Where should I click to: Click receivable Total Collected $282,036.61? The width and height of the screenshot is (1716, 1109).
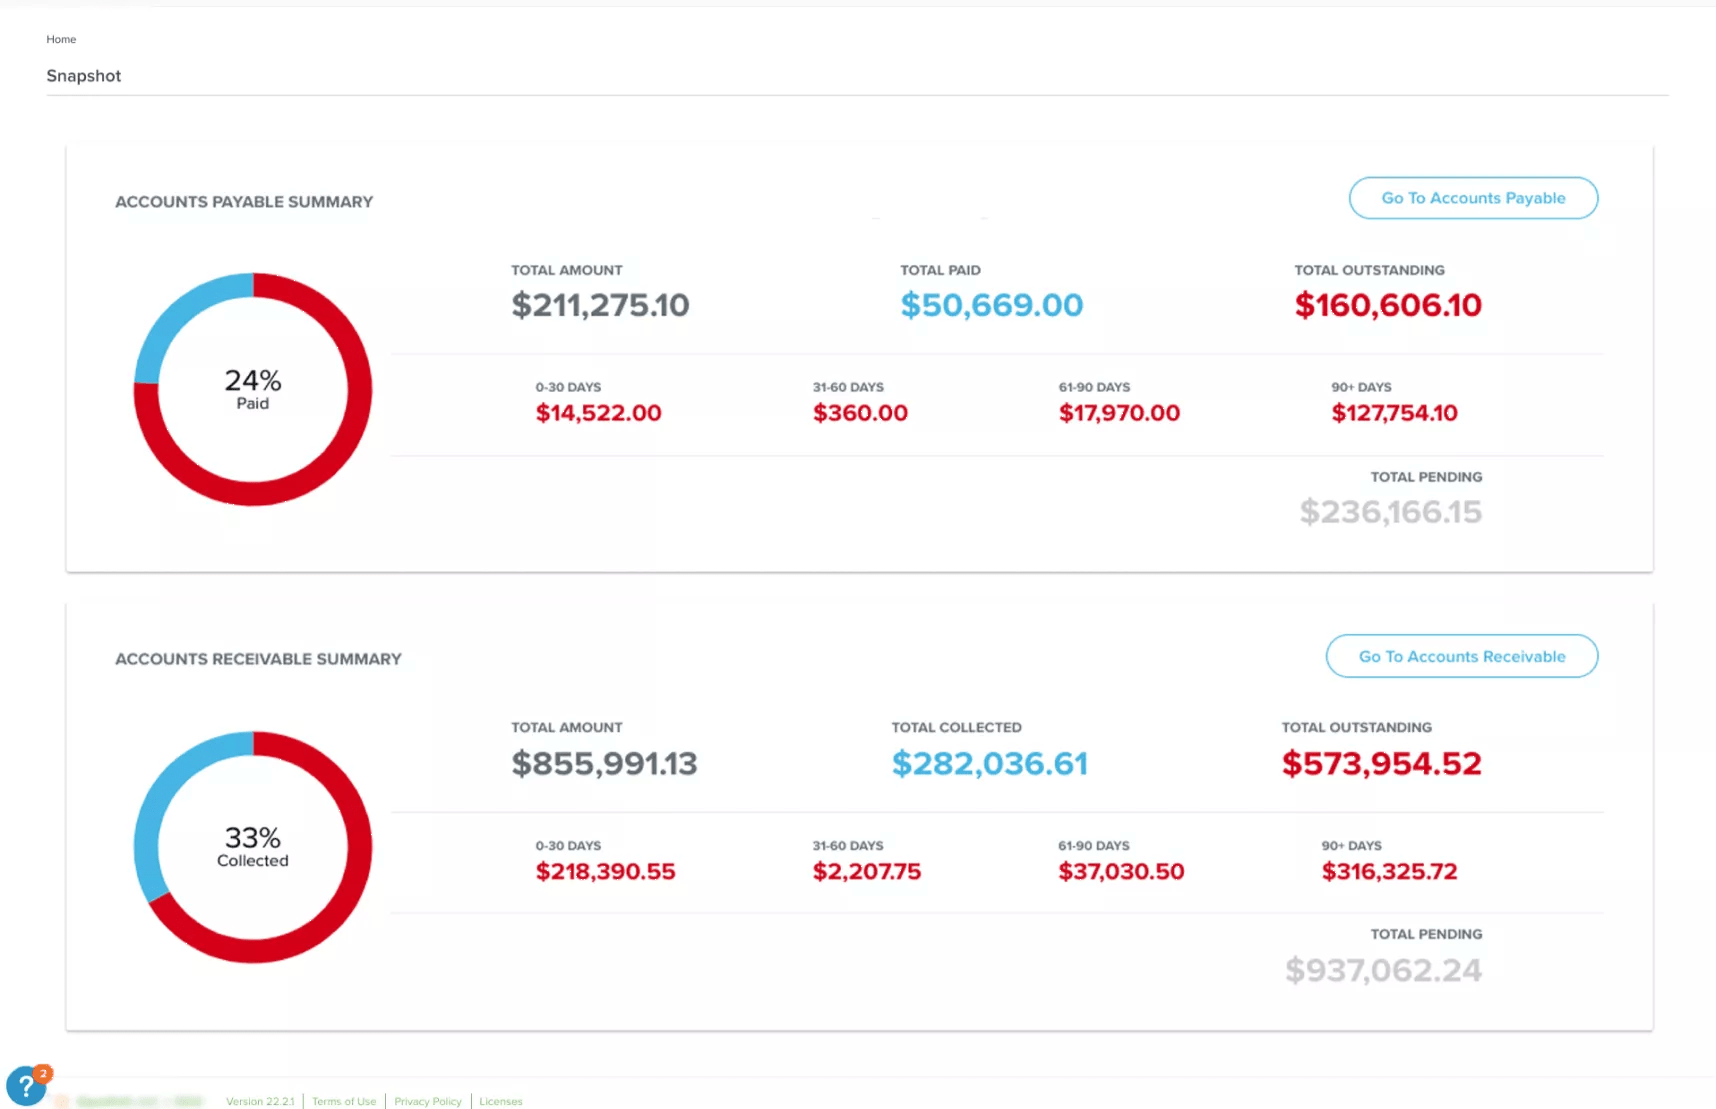tap(989, 764)
